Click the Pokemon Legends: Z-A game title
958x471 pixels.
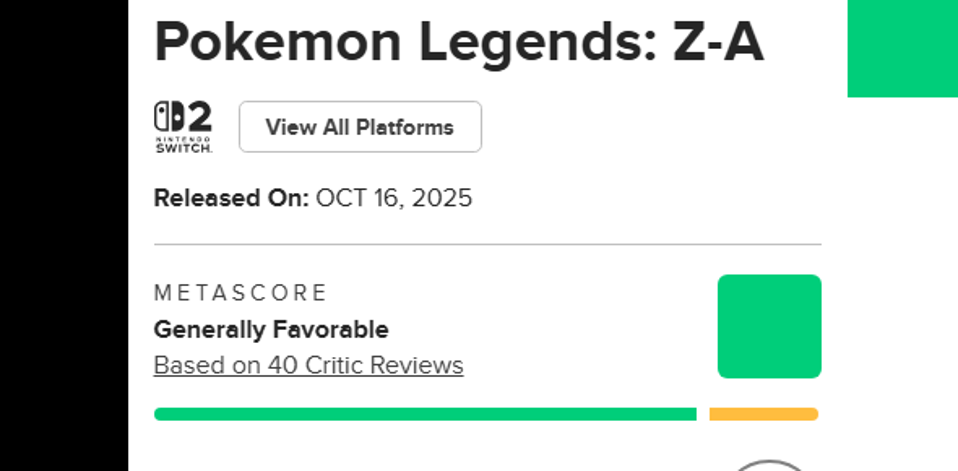458,42
